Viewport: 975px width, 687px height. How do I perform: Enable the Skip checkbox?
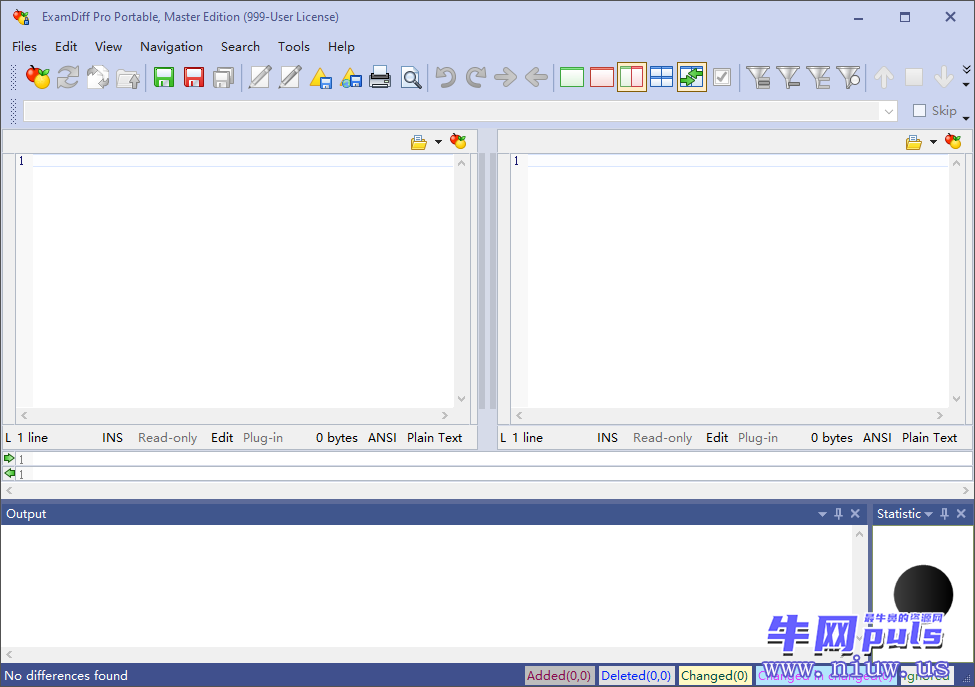pos(919,111)
